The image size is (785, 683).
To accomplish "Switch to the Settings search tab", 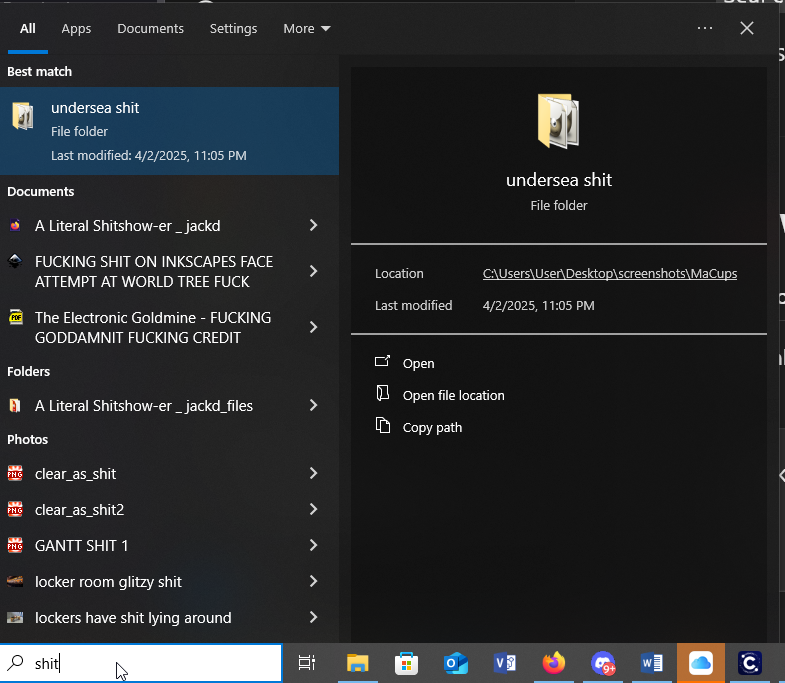I will point(233,29).
